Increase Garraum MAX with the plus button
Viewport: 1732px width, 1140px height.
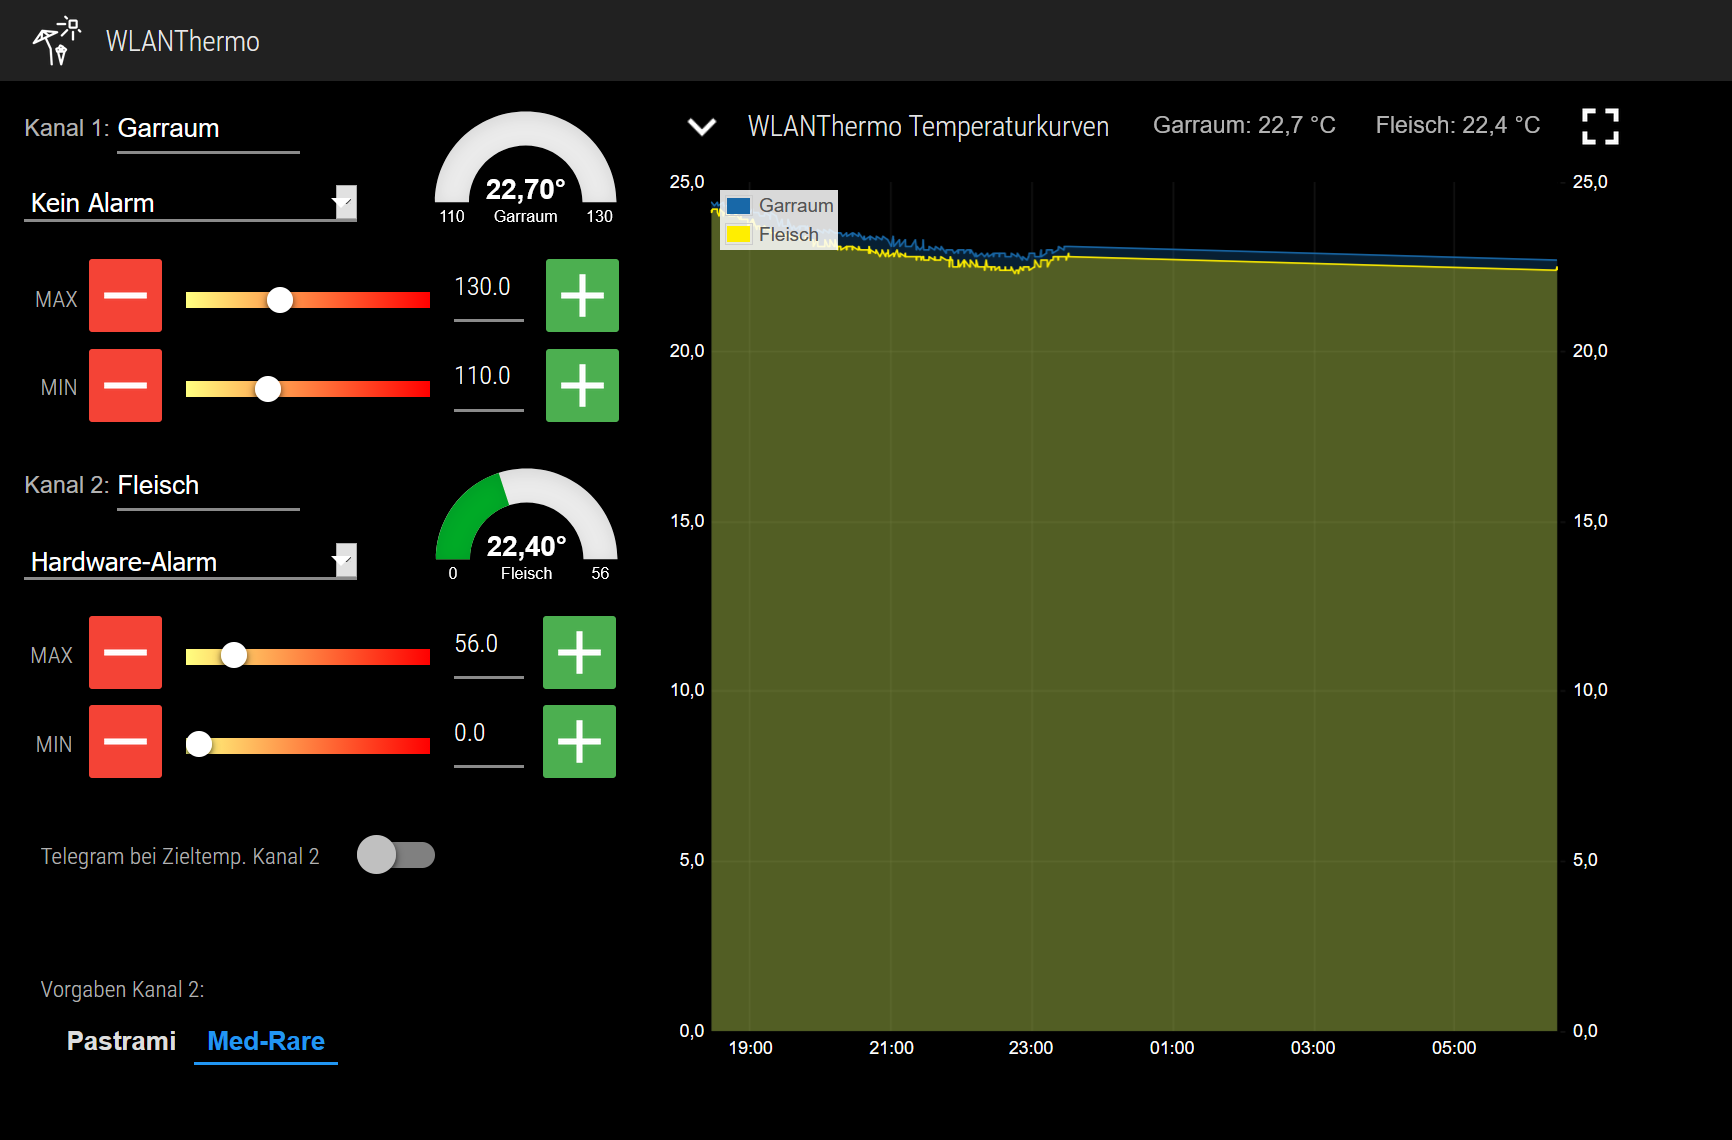[582, 295]
